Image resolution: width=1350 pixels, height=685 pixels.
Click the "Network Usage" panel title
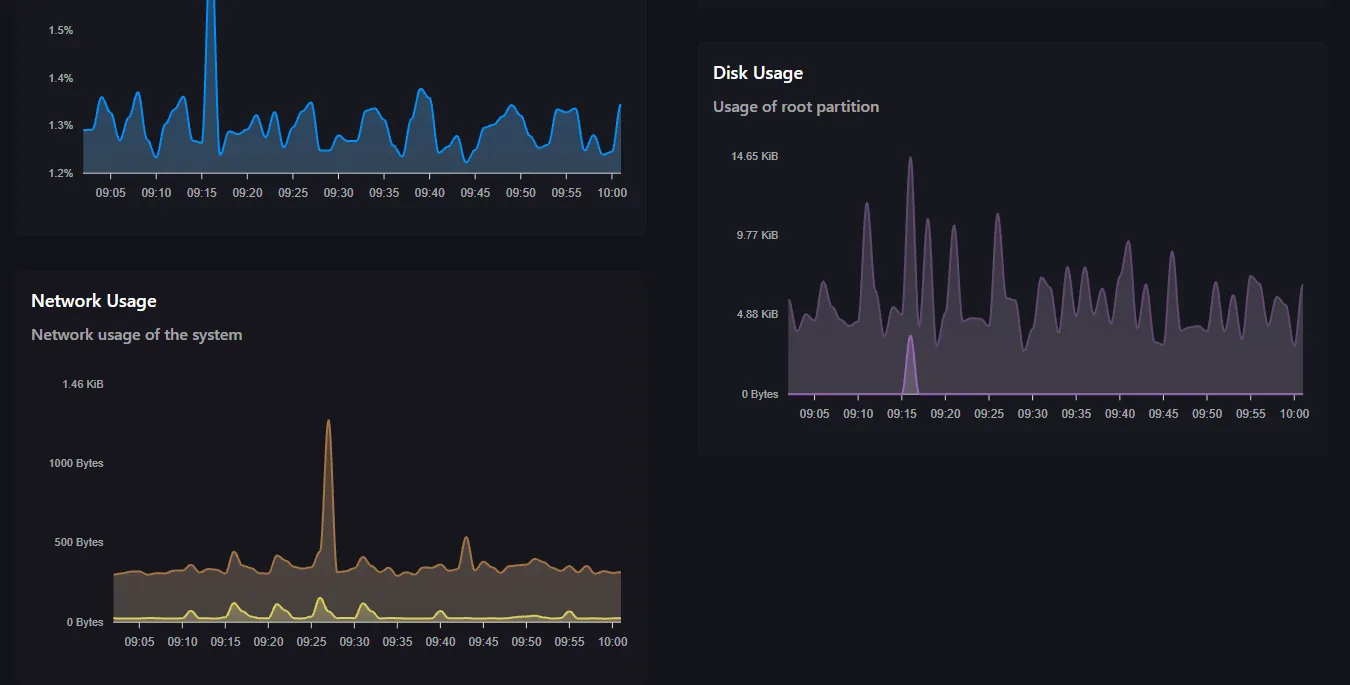coord(94,301)
